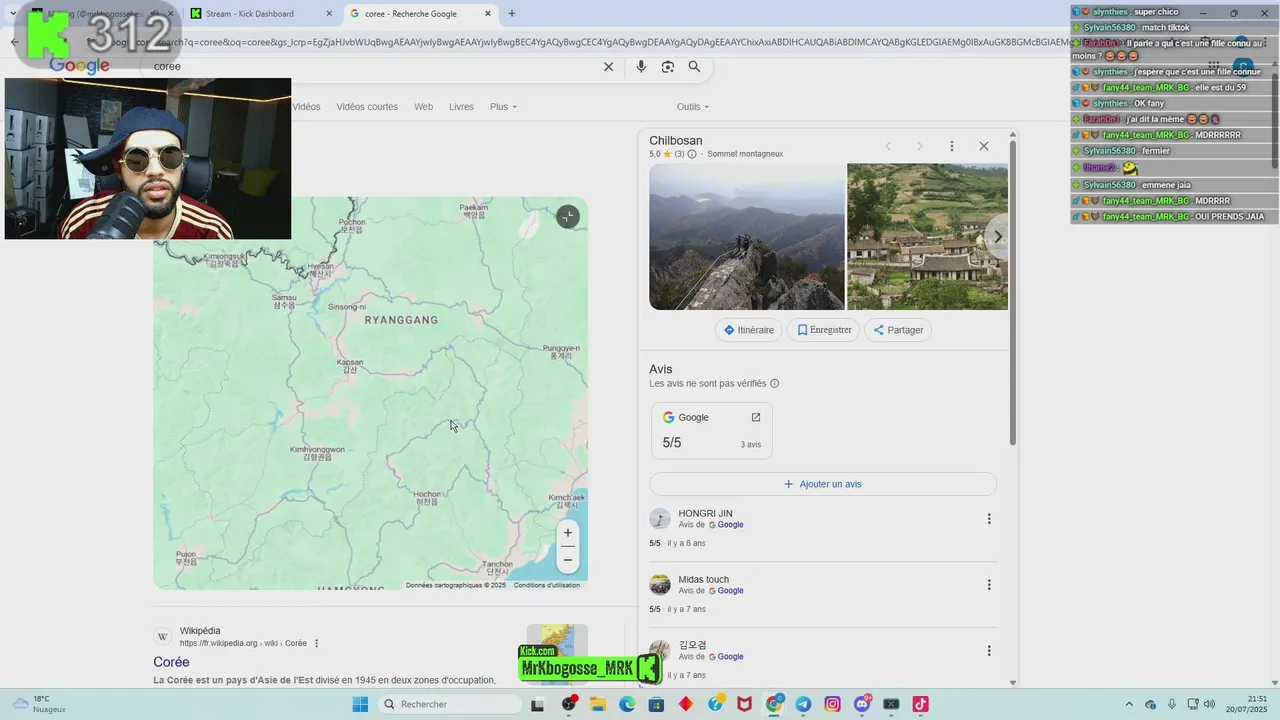Open Instagram from taskbar
Screen dimensions: 1280x720
[x=832, y=704]
